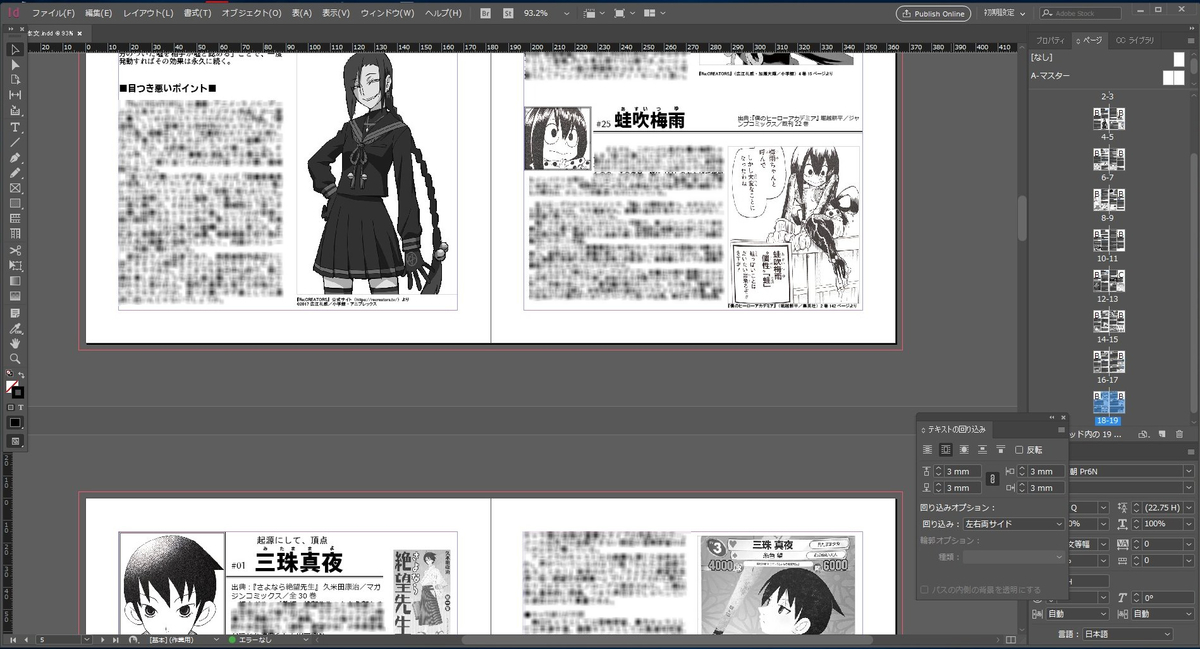Toggle formatting affects container button

click(10, 407)
